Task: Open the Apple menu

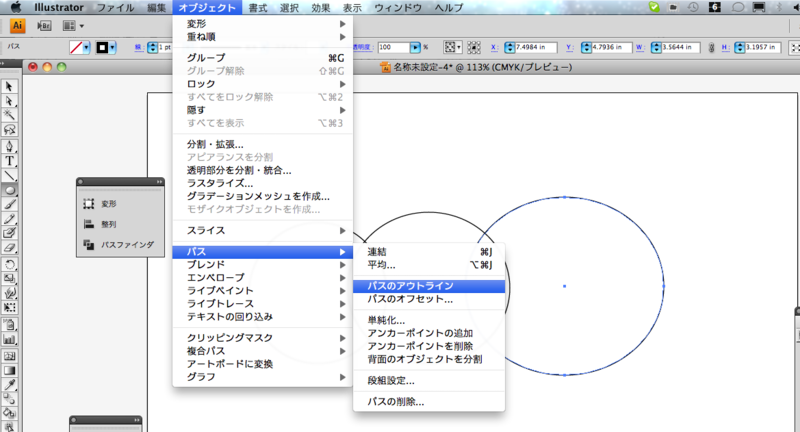Action: tap(16, 7)
